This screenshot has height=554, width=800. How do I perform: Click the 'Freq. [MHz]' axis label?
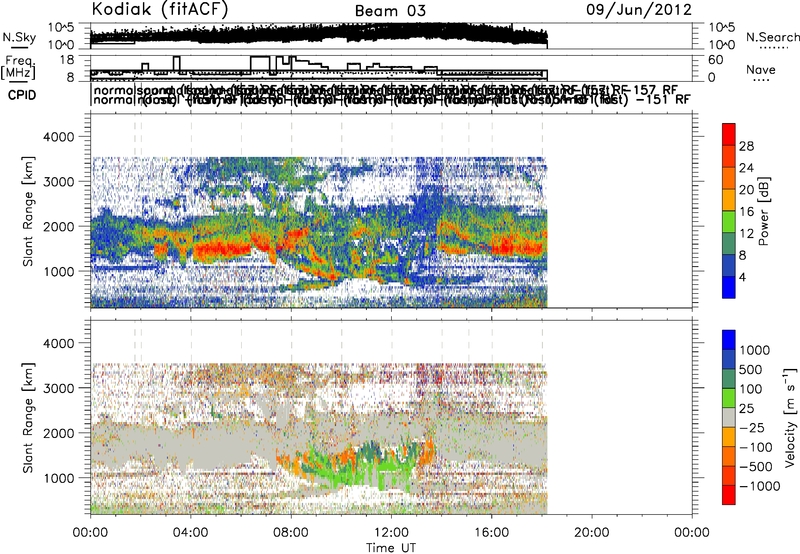18,67
